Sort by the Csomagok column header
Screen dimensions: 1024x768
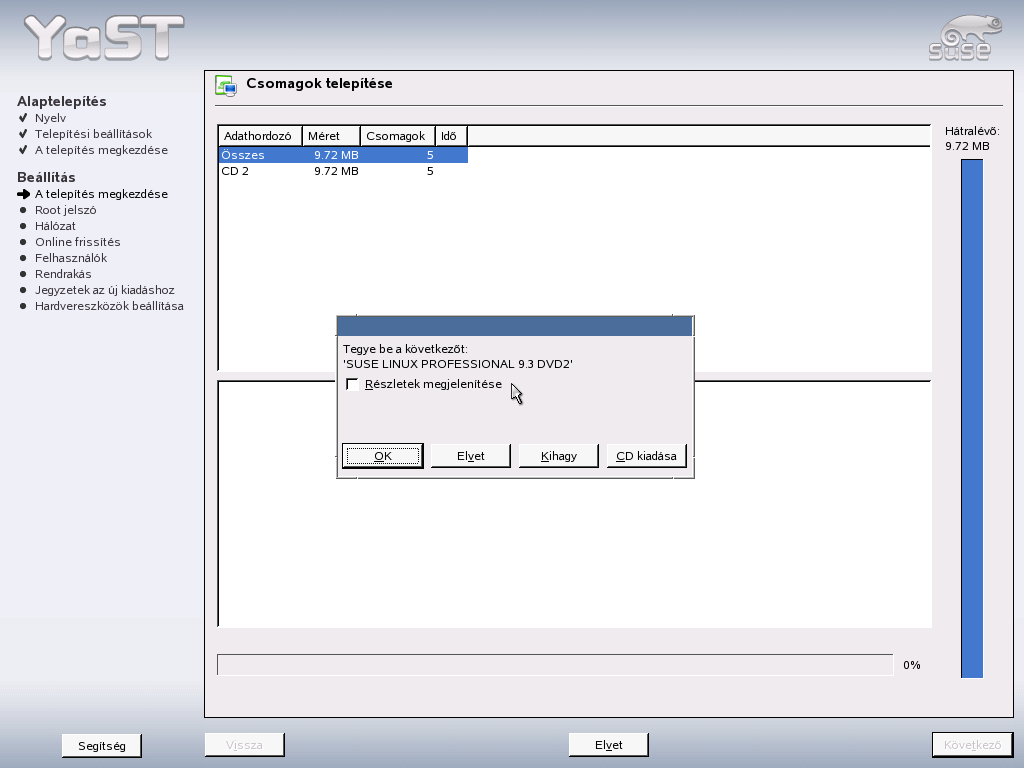(398, 136)
